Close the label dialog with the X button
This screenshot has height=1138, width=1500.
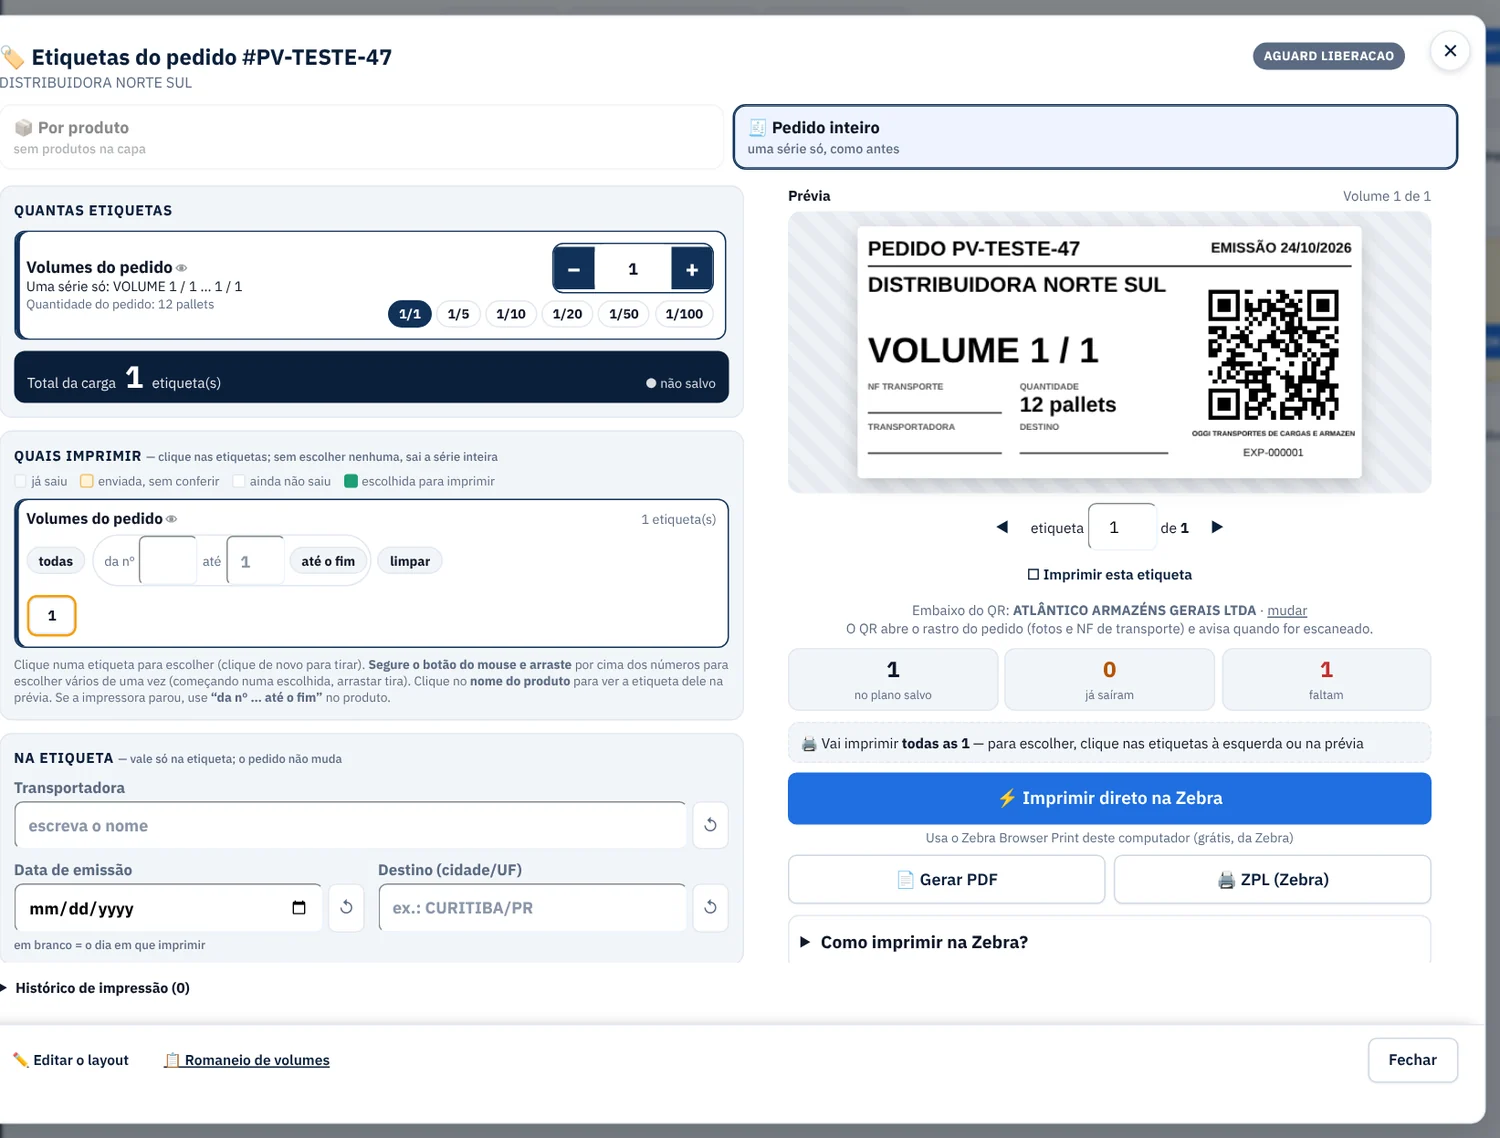pos(1450,51)
